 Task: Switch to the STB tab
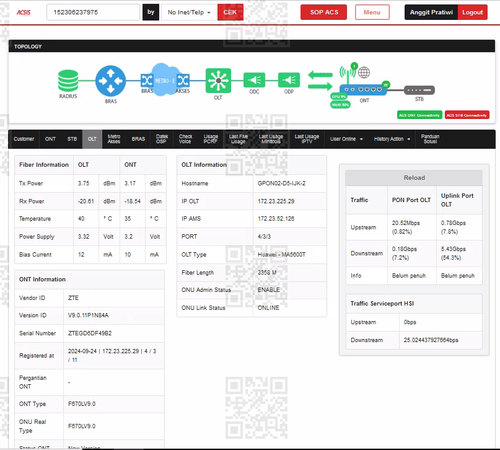[x=72, y=139]
